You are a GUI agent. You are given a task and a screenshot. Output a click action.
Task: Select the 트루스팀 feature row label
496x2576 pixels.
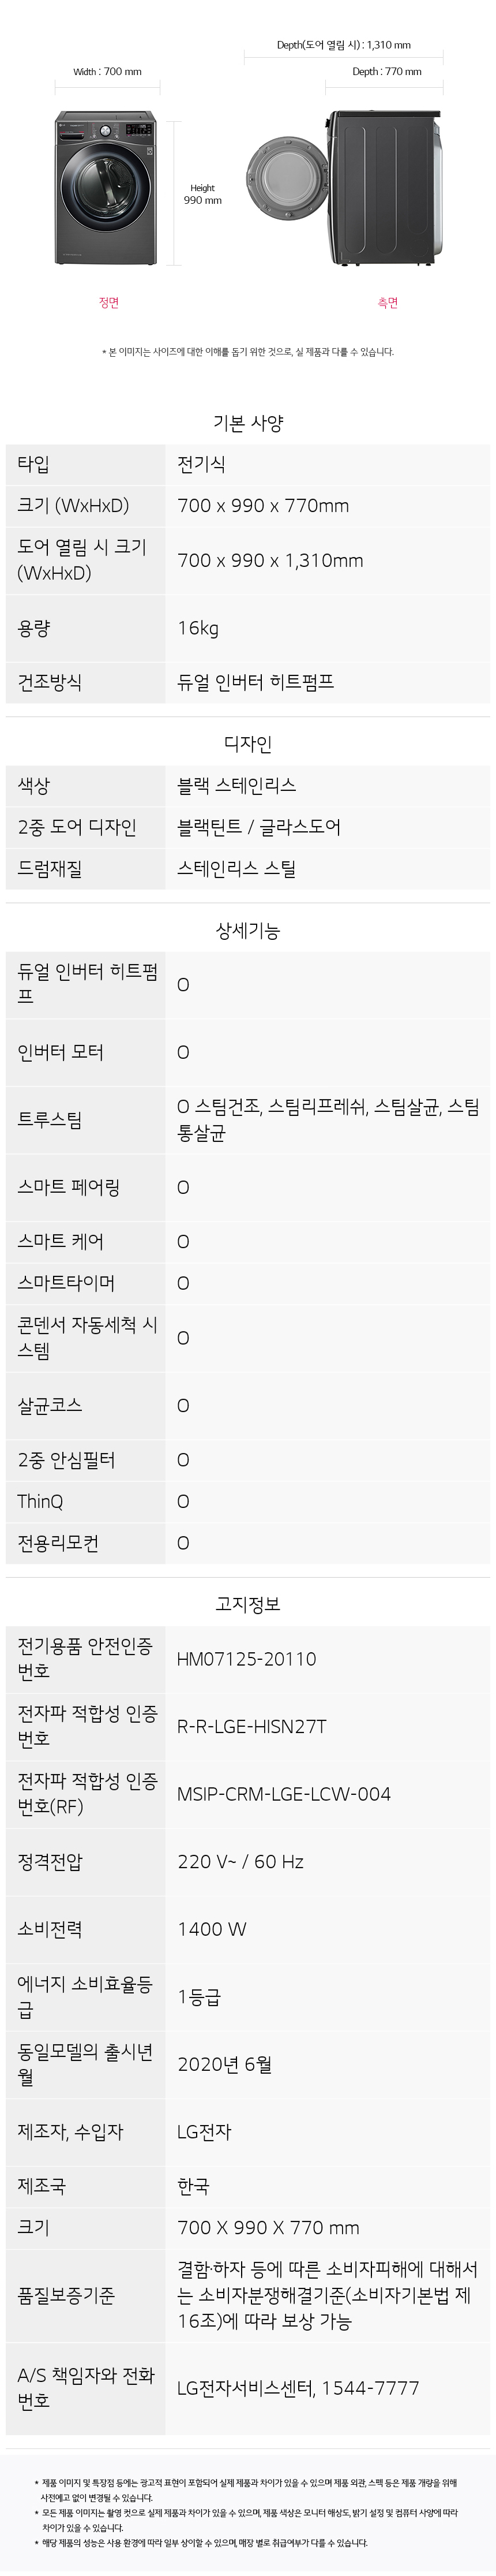click(50, 1120)
